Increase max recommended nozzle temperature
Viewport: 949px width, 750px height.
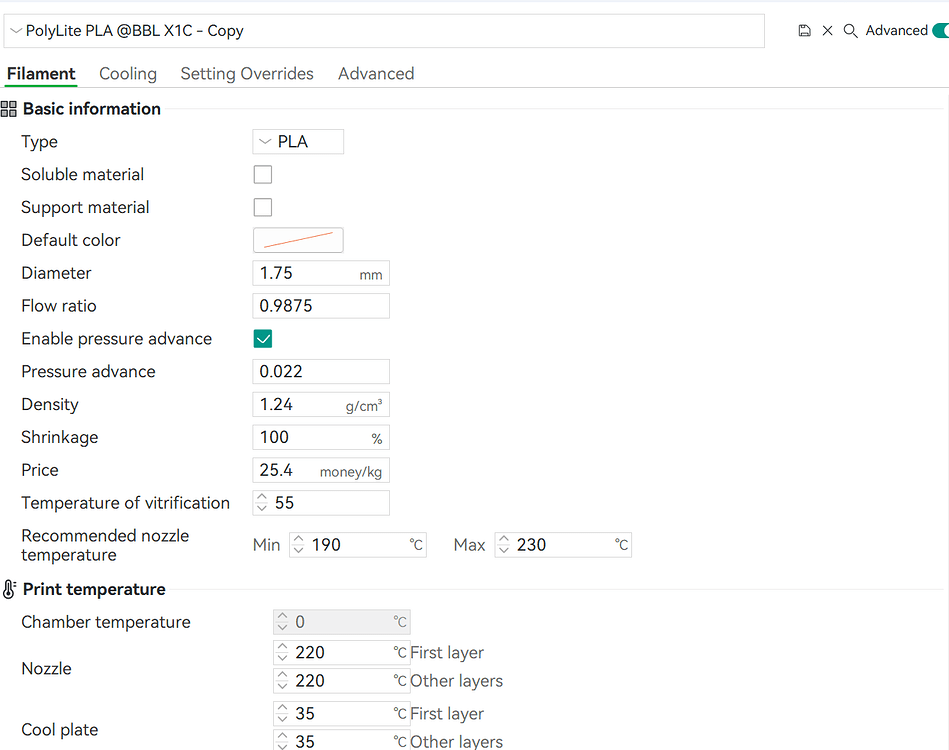[504, 540]
